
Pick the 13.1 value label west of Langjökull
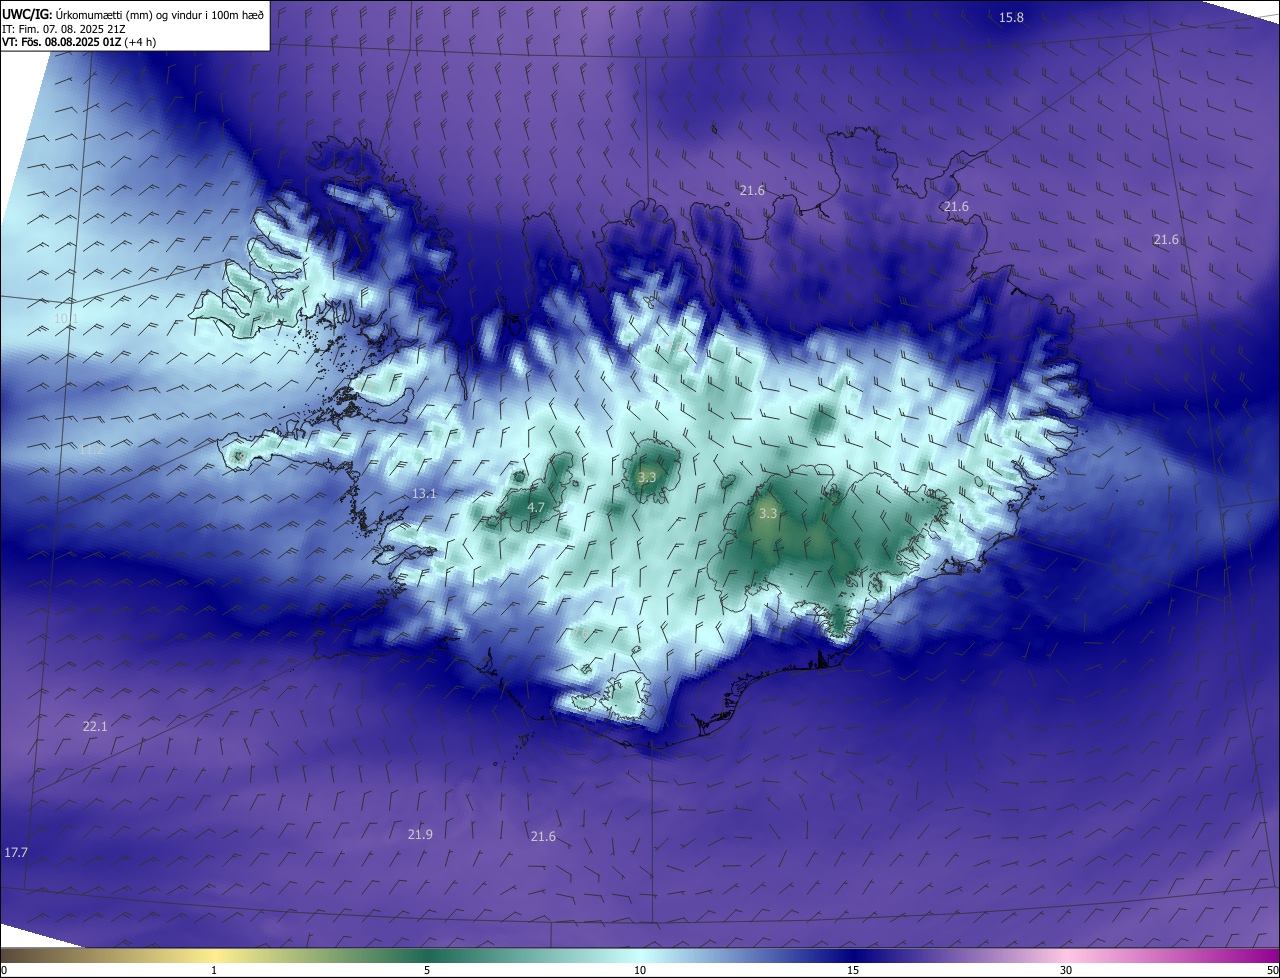pyautogui.click(x=425, y=493)
